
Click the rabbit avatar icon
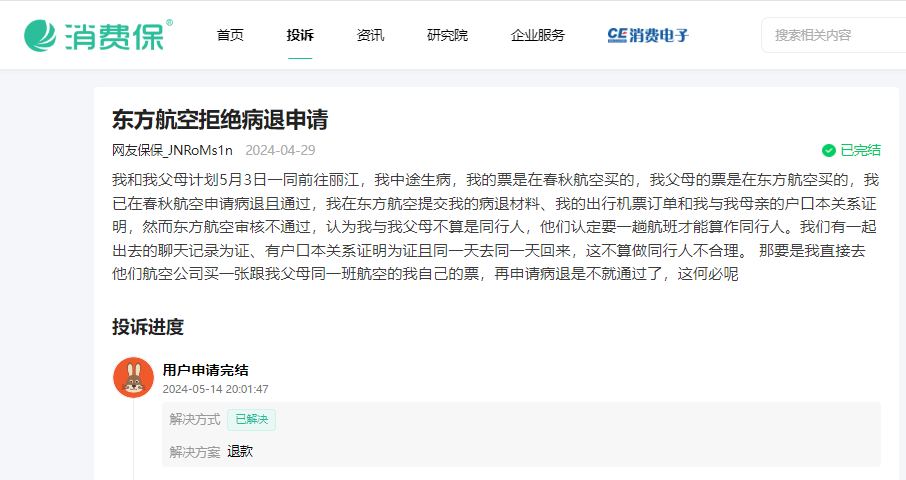[133, 377]
